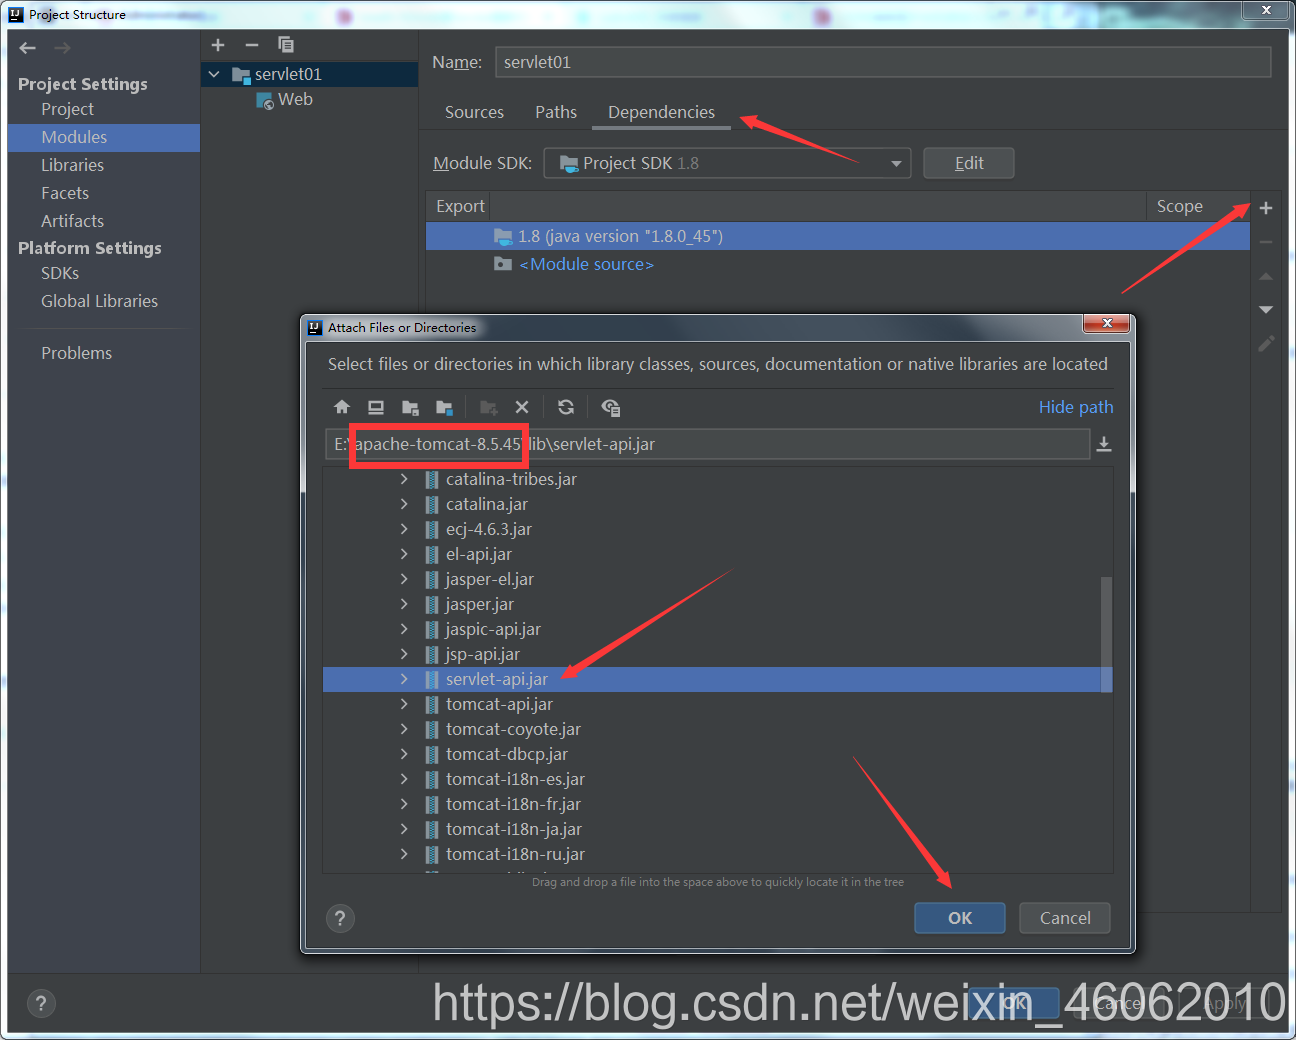The image size is (1296, 1040).
Task: Click the file path input field
Action: [x=707, y=444]
